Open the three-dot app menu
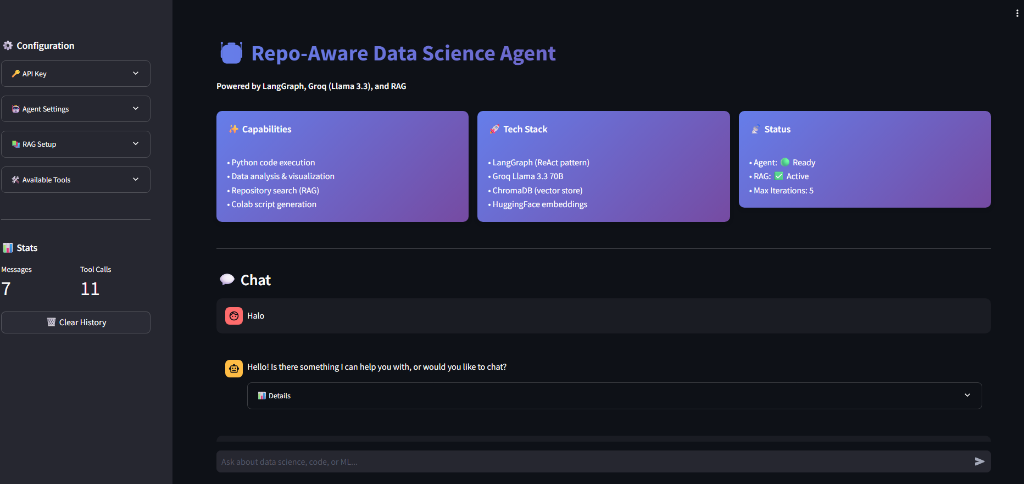The width and height of the screenshot is (1024, 484). 1017,13
